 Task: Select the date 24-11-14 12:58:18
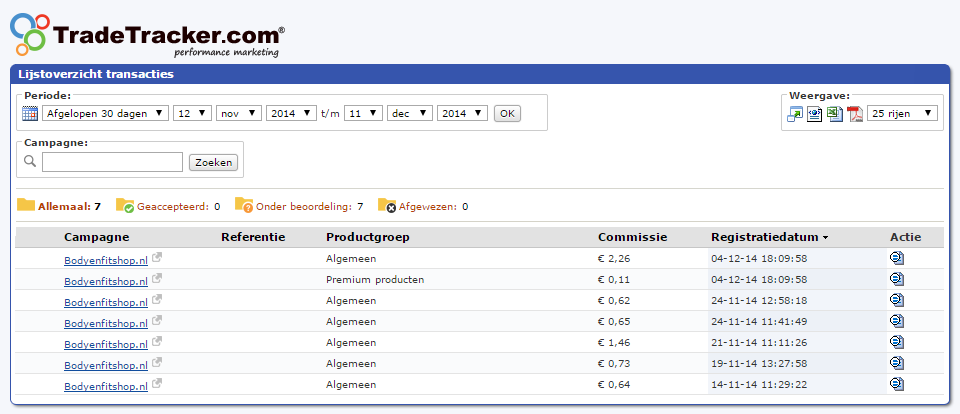pyautogui.click(x=759, y=301)
